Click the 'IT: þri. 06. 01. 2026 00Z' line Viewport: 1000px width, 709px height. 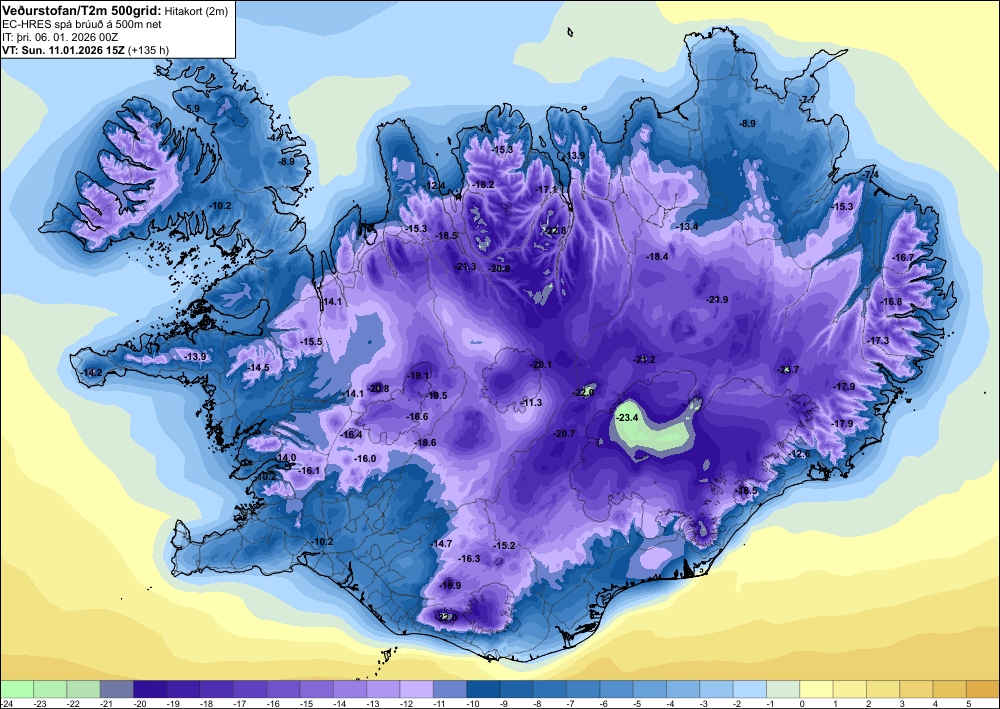coord(60,37)
